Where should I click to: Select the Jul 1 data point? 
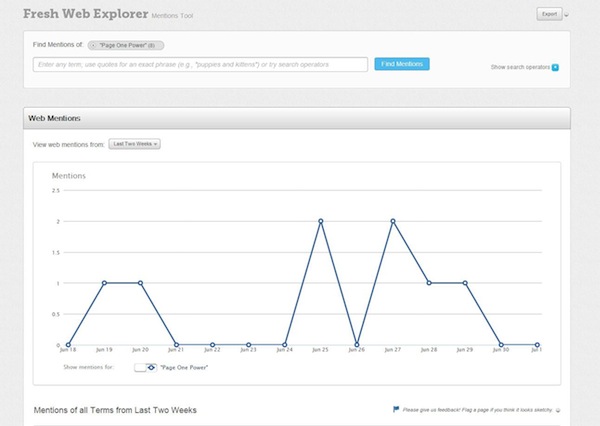pos(537,345)
